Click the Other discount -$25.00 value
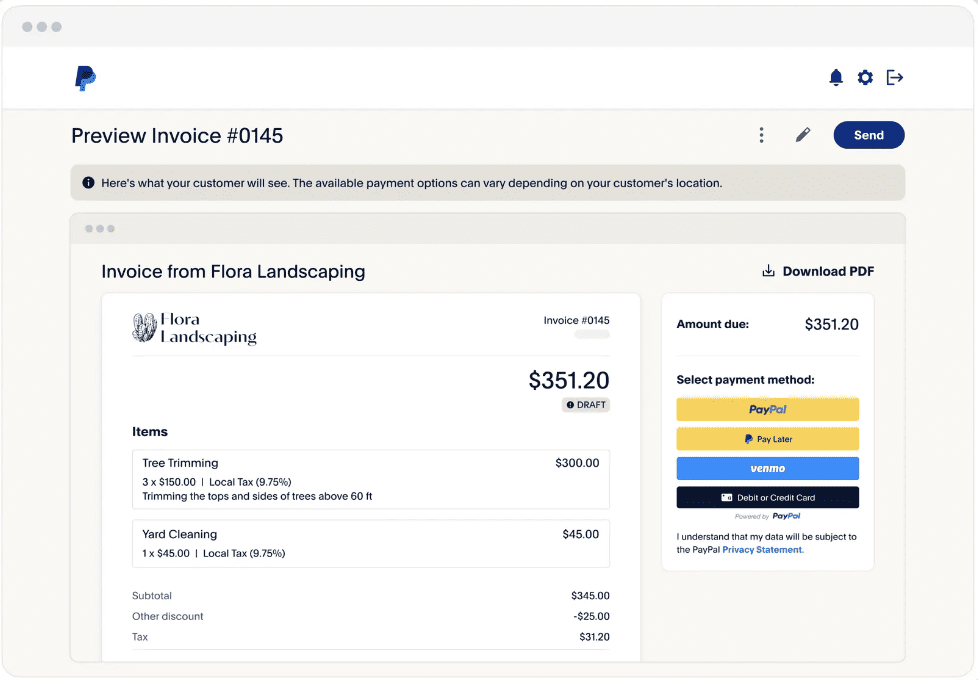The height and width of the screenshot is (680, 978). click(591, 616)
